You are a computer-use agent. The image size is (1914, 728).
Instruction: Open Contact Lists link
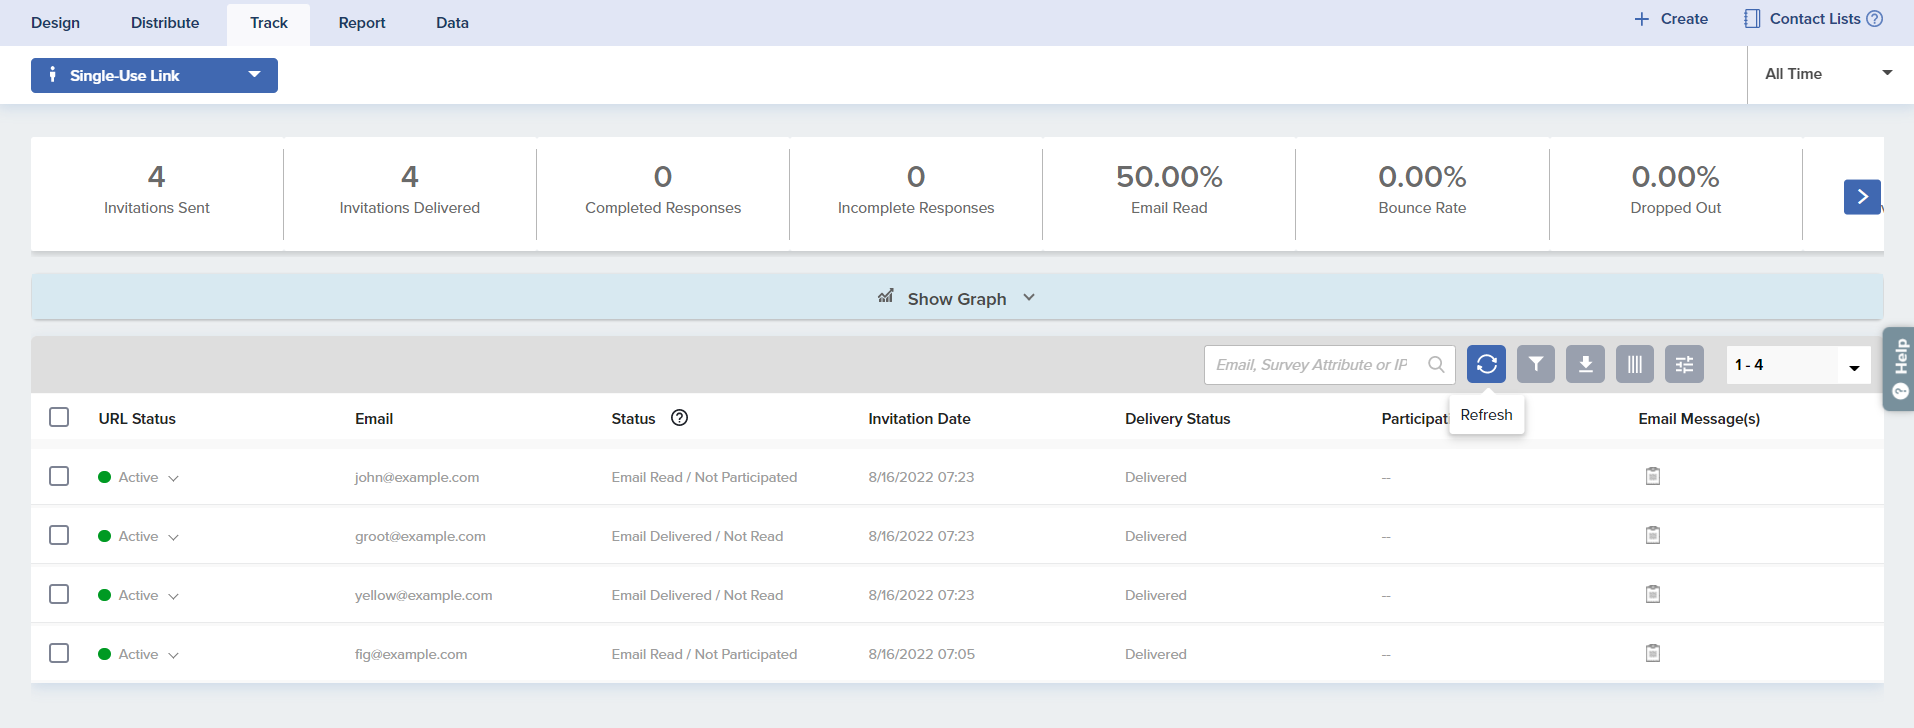click(x=1813, y=19)
